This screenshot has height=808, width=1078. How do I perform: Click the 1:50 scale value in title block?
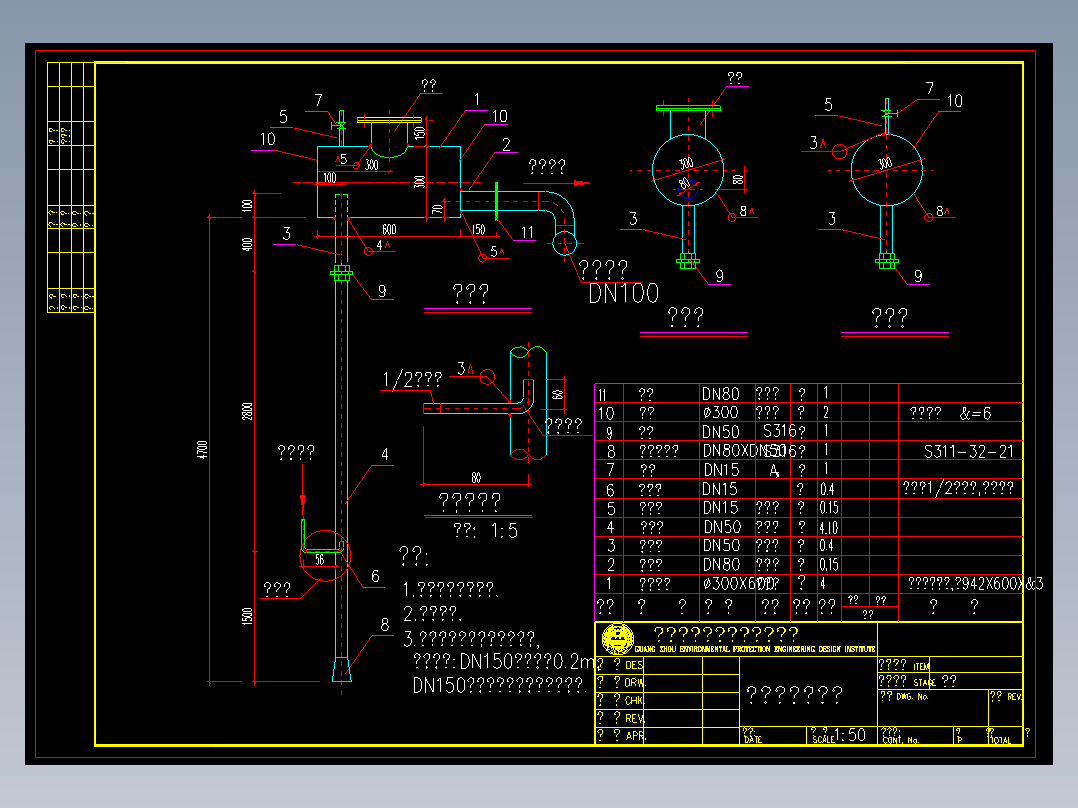click(850, 735)
